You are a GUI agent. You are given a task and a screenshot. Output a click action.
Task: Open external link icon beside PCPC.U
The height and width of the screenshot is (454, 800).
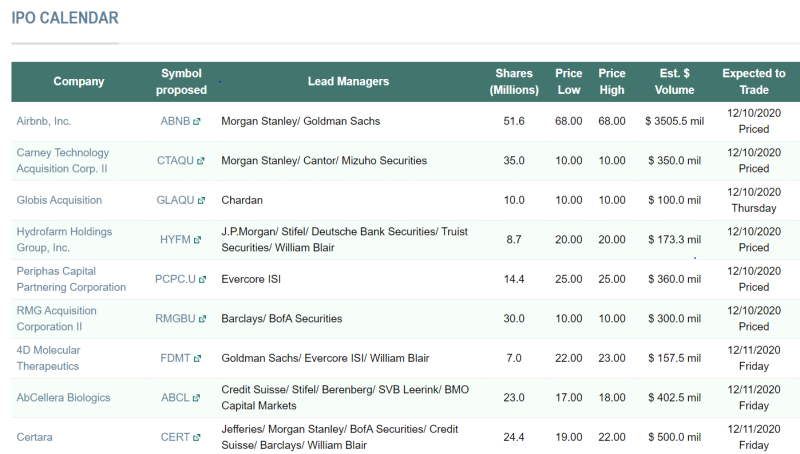tap(203, 280)
